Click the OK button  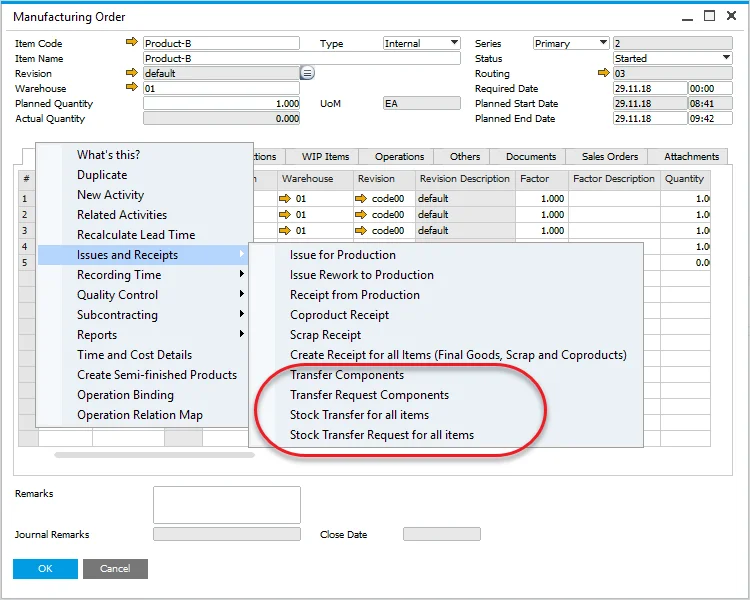pos(45,568)
